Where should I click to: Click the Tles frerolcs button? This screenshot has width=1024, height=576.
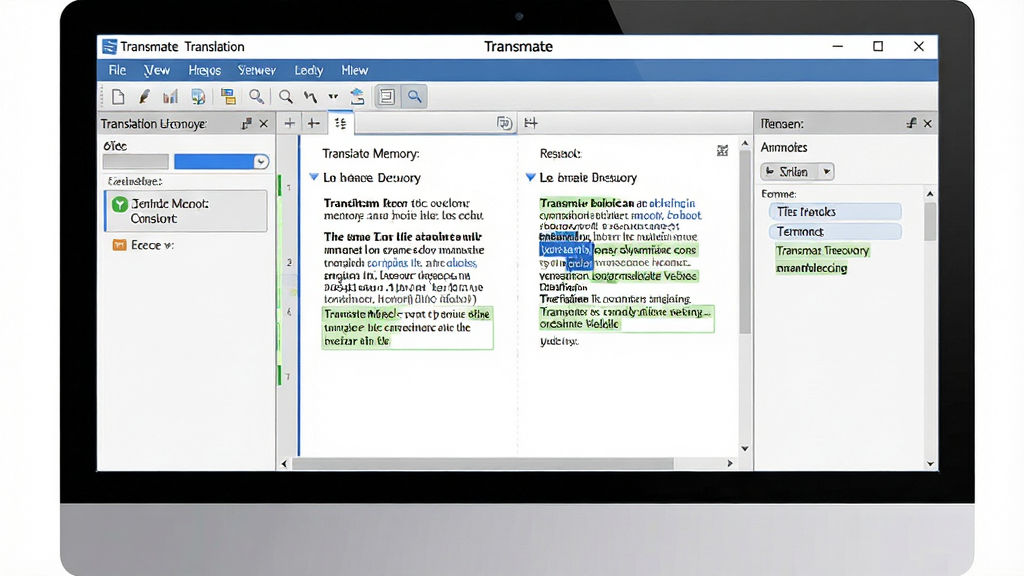[835, 212]
